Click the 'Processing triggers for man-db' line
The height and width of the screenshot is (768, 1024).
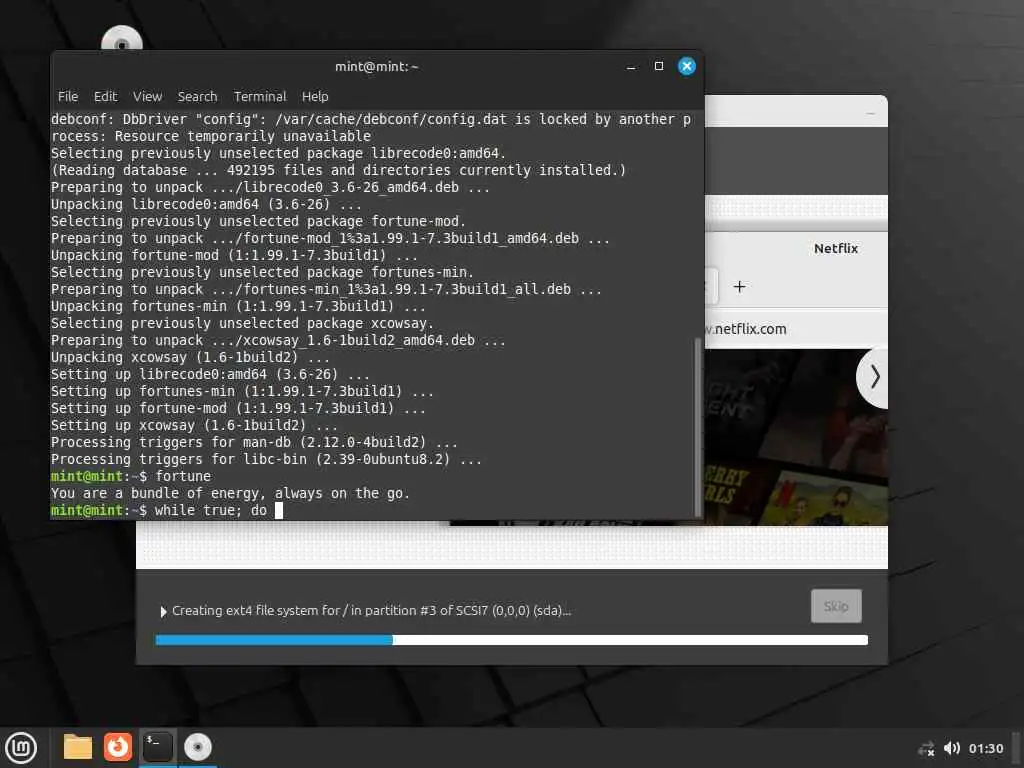[x=255, y=442]
